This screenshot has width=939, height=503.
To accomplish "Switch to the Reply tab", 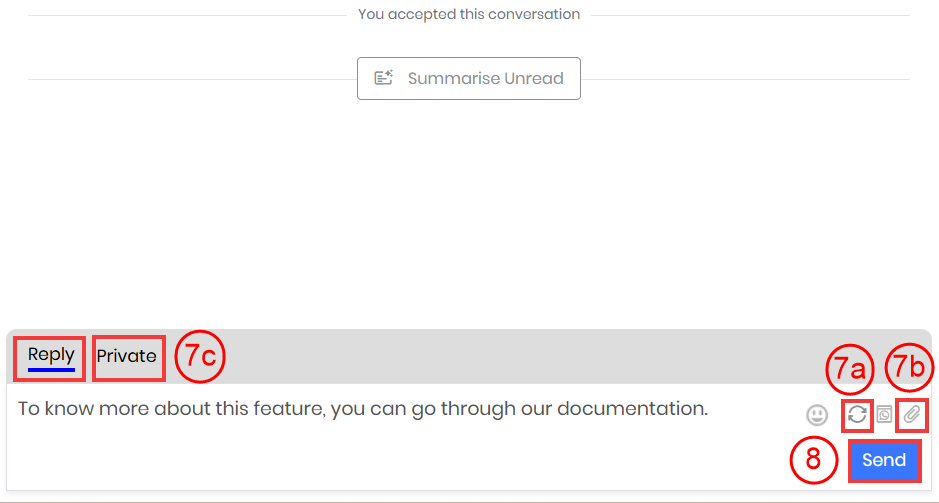I will tap(51, 355).
